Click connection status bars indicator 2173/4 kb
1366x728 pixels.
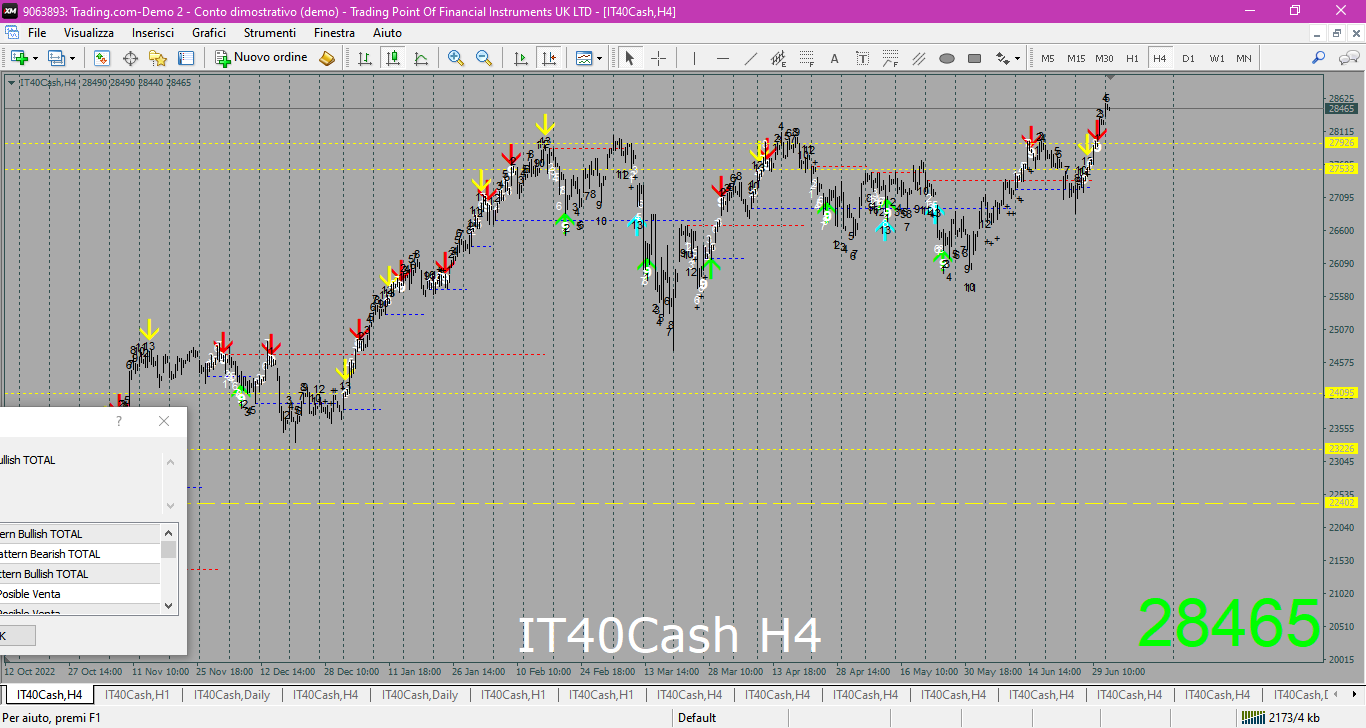tap(1279, 717)
